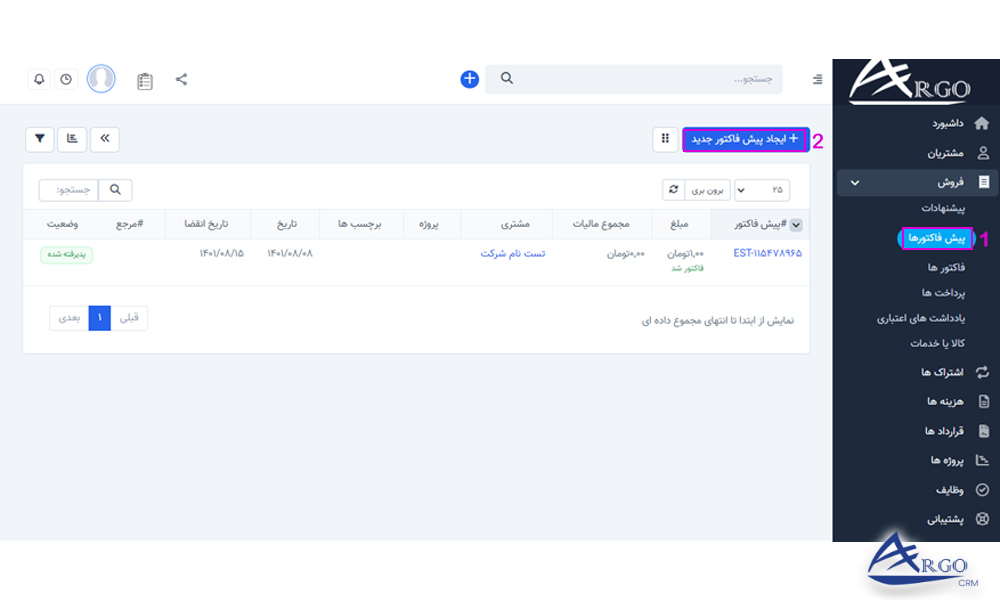Image resolution: width=1000 pixels, height=600 pixels.
Task: Open the timesheet clock icon
Action: (x=66, y=78)
